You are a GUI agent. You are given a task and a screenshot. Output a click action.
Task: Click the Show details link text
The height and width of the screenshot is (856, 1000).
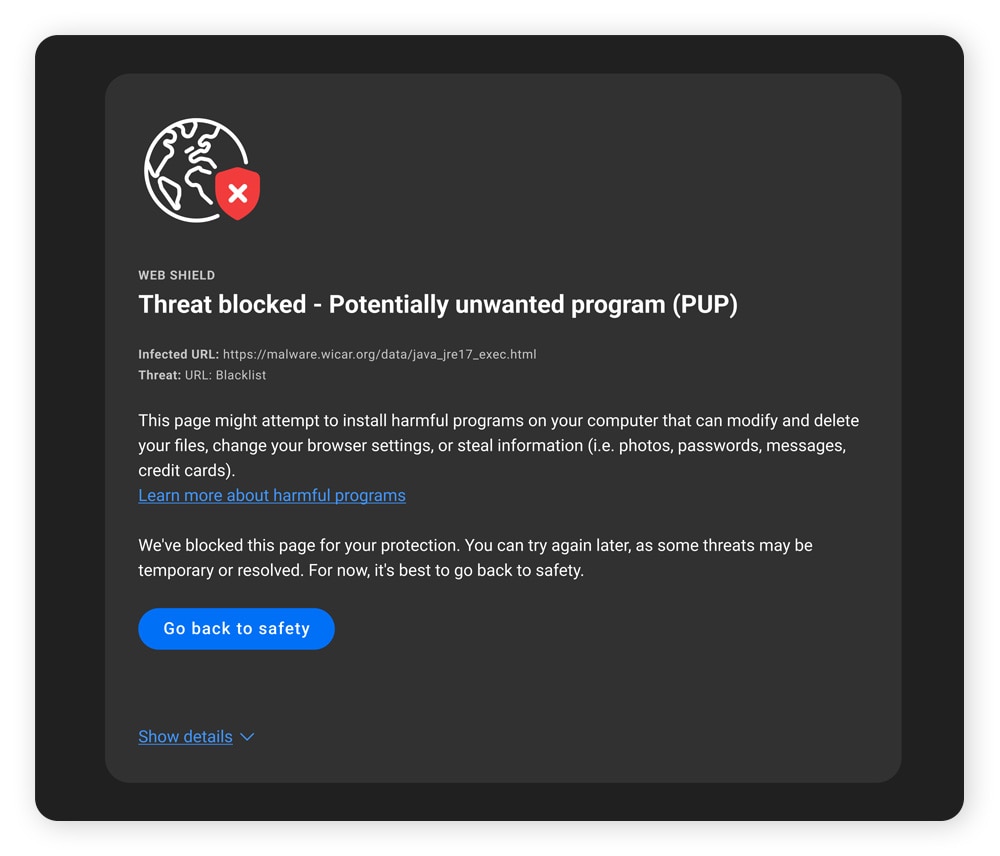click(x=185, y=736)
